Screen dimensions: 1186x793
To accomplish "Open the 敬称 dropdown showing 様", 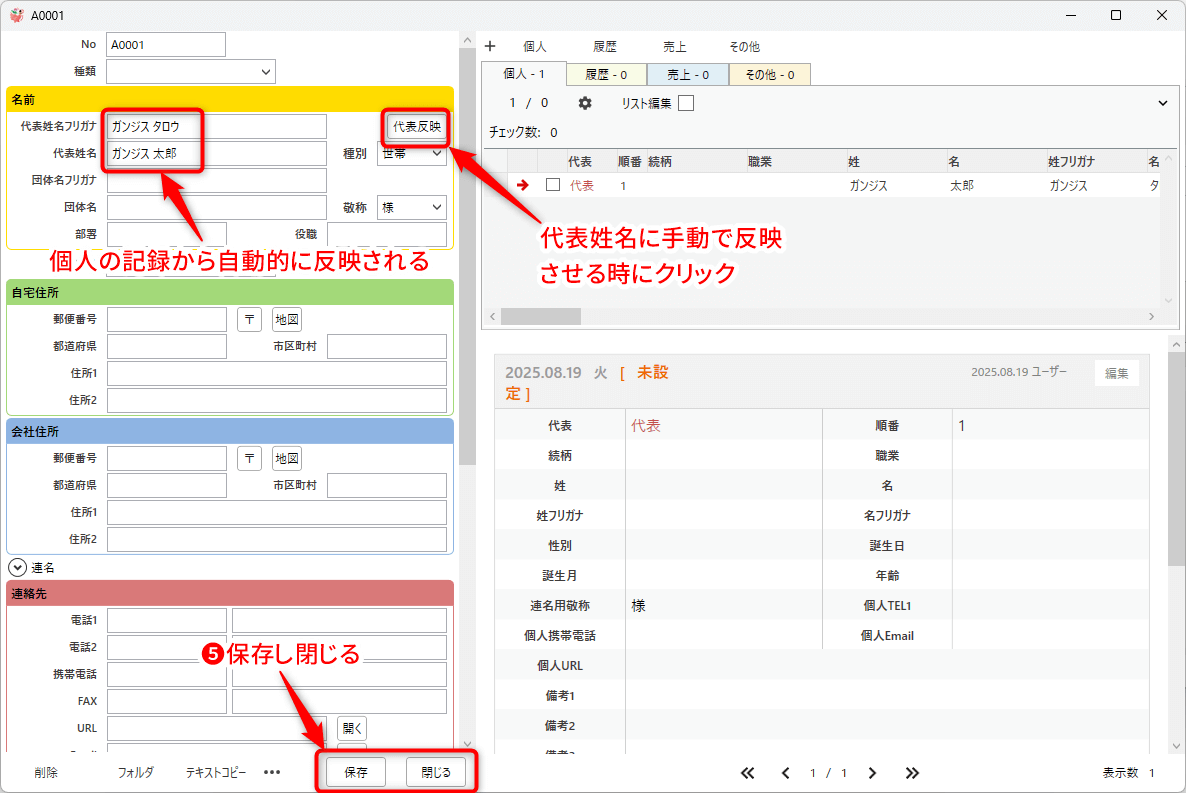I will [411, 207].
